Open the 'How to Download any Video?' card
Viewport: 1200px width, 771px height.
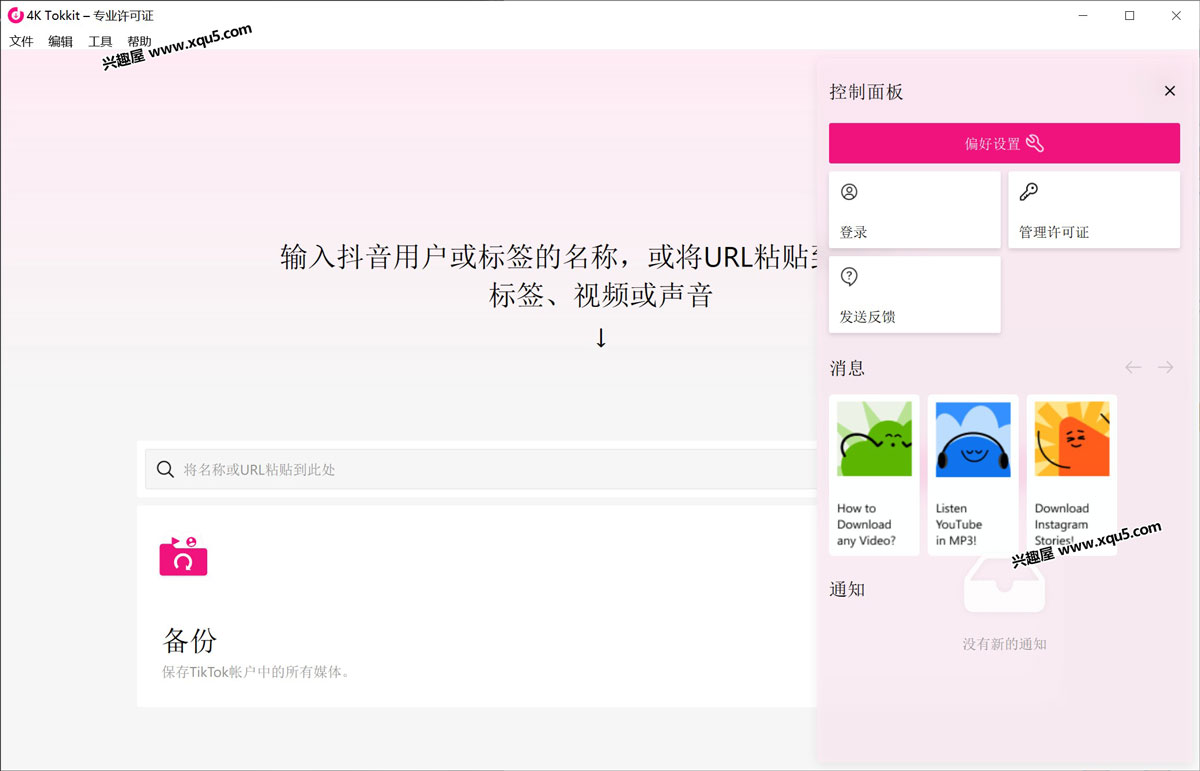click(874, 475)
